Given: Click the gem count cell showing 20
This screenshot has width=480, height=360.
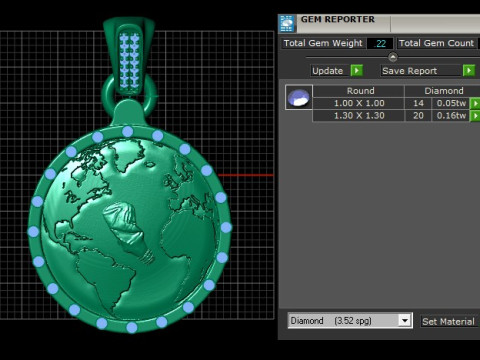Looking at the screenshot, I should click(x=418, y=116).
